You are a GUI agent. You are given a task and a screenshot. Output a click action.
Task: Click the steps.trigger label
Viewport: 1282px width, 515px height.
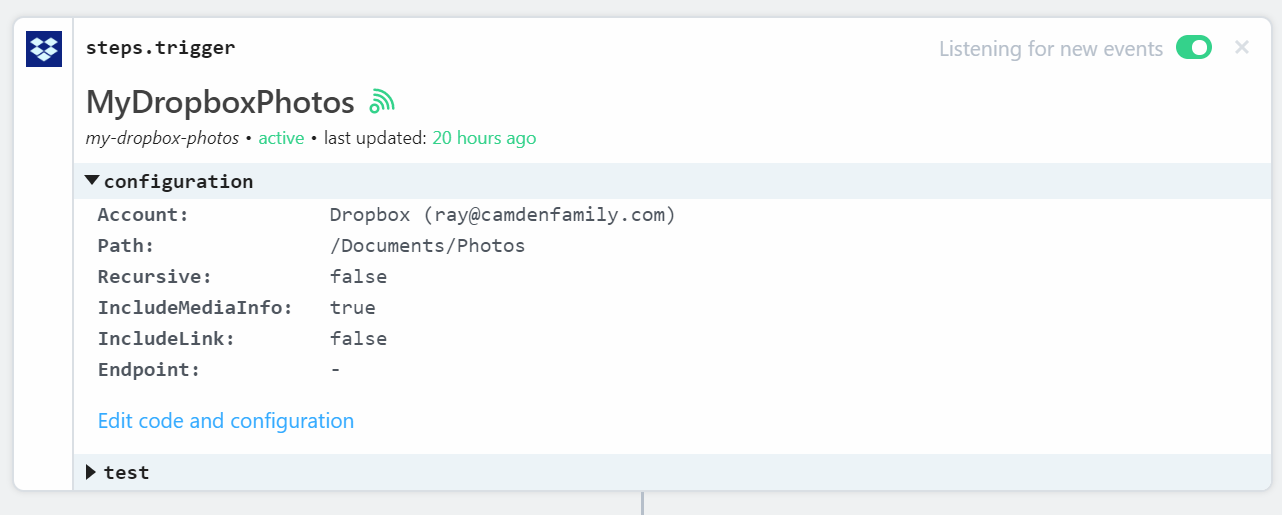tap(161, 47)
